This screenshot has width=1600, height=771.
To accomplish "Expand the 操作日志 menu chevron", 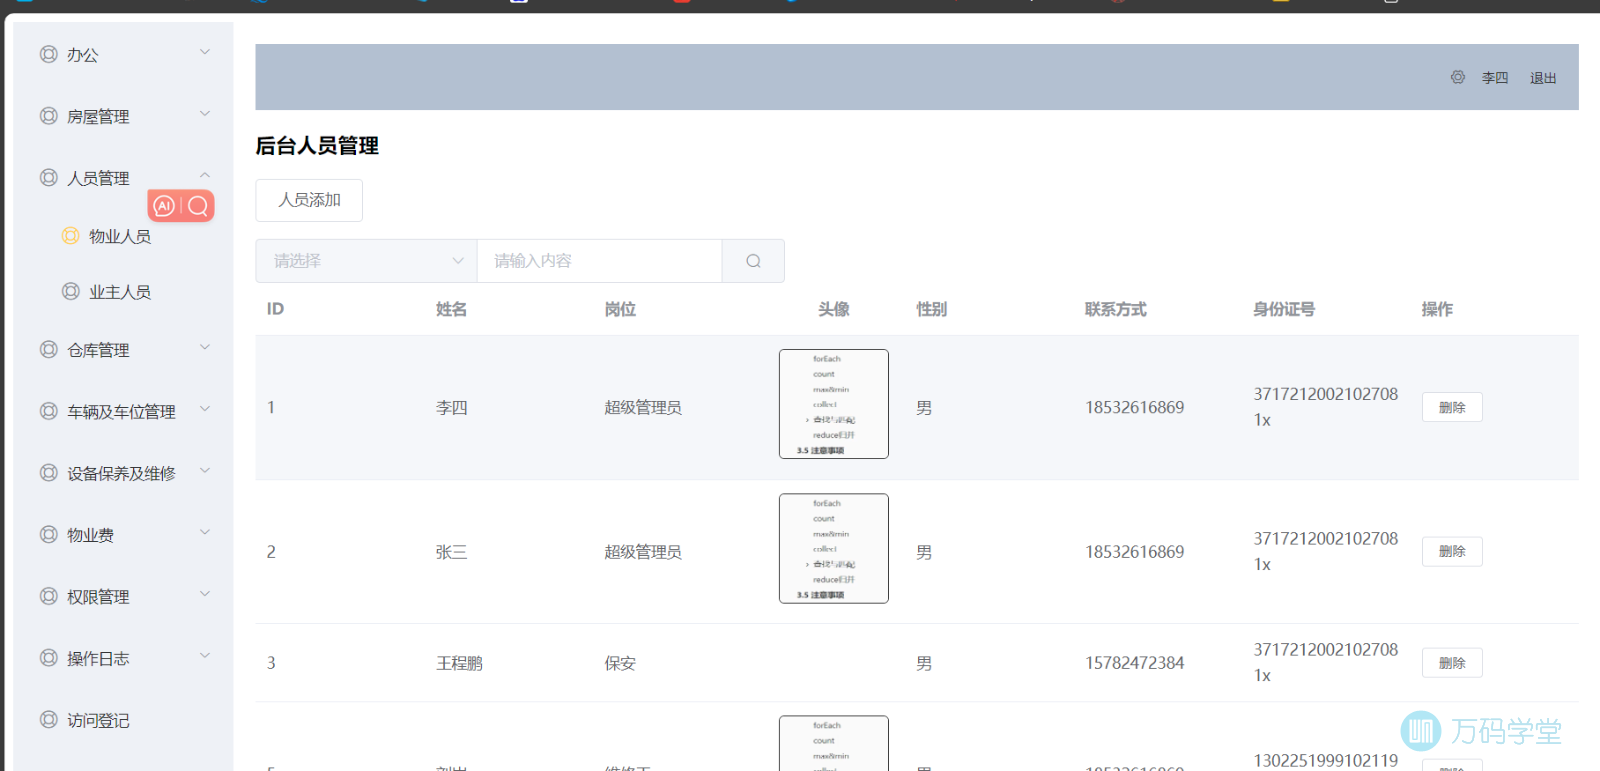I will tap(205, 656).
